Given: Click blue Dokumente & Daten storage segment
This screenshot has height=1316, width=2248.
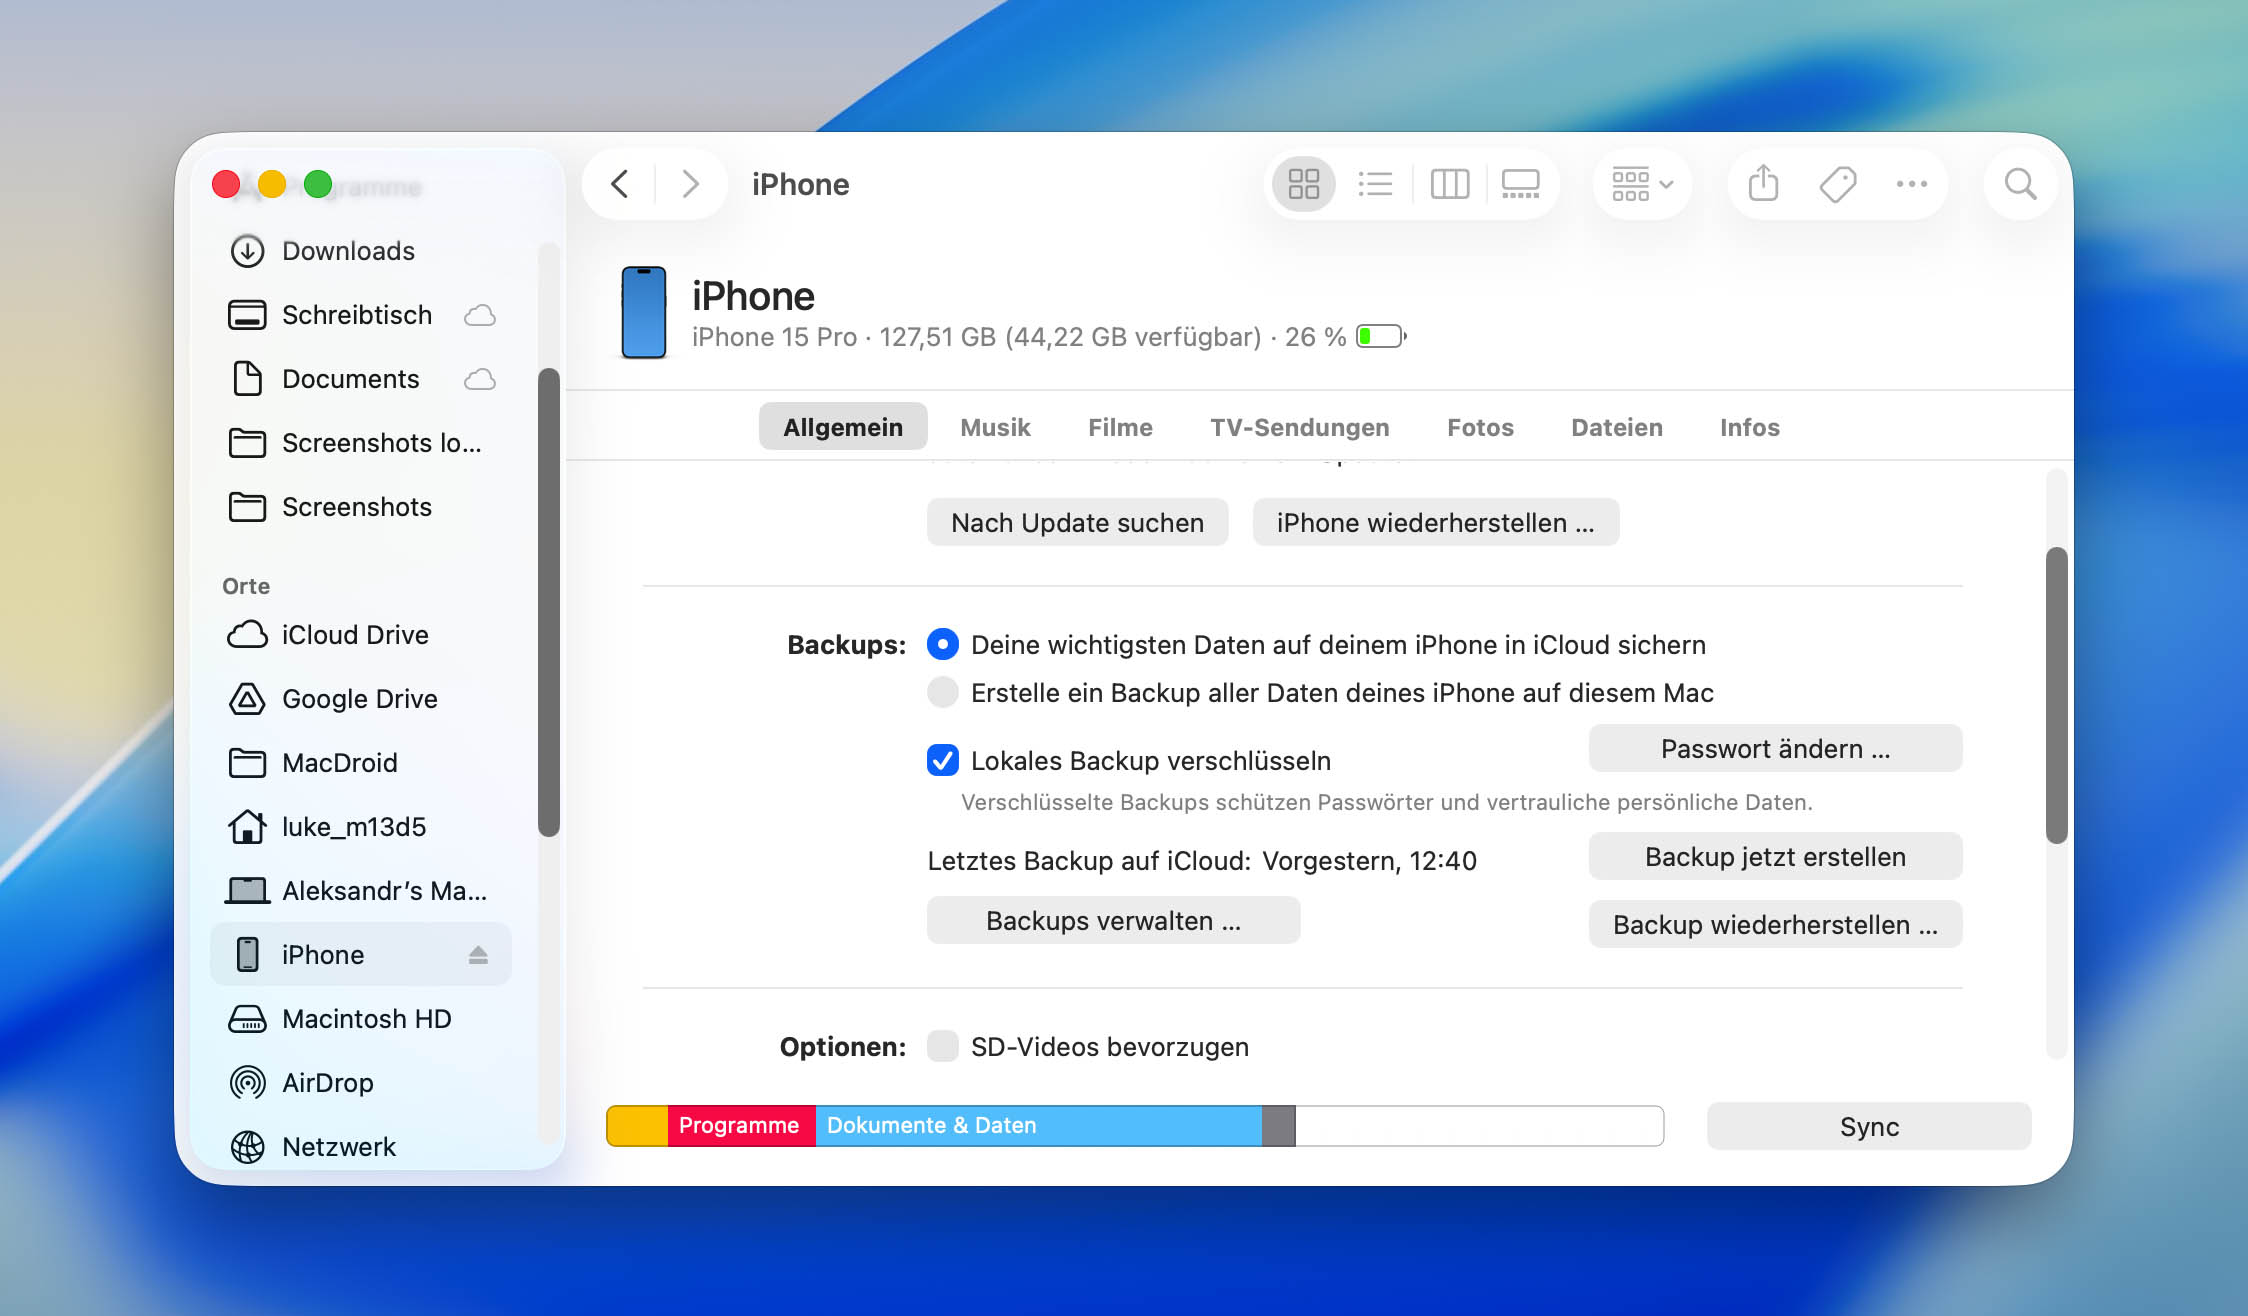Looking at the screenshot, I should click(1039, 1126).
